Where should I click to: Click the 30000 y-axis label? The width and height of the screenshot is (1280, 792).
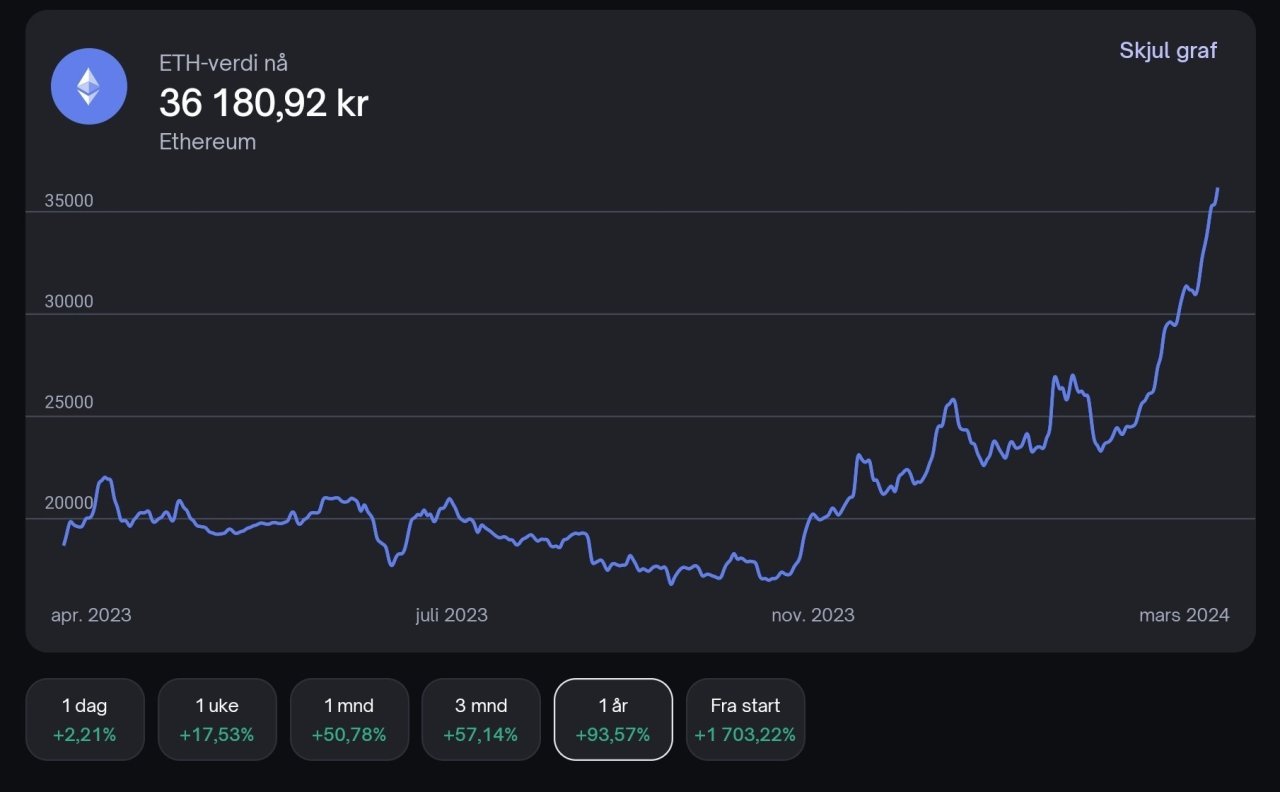click(69, 302)
